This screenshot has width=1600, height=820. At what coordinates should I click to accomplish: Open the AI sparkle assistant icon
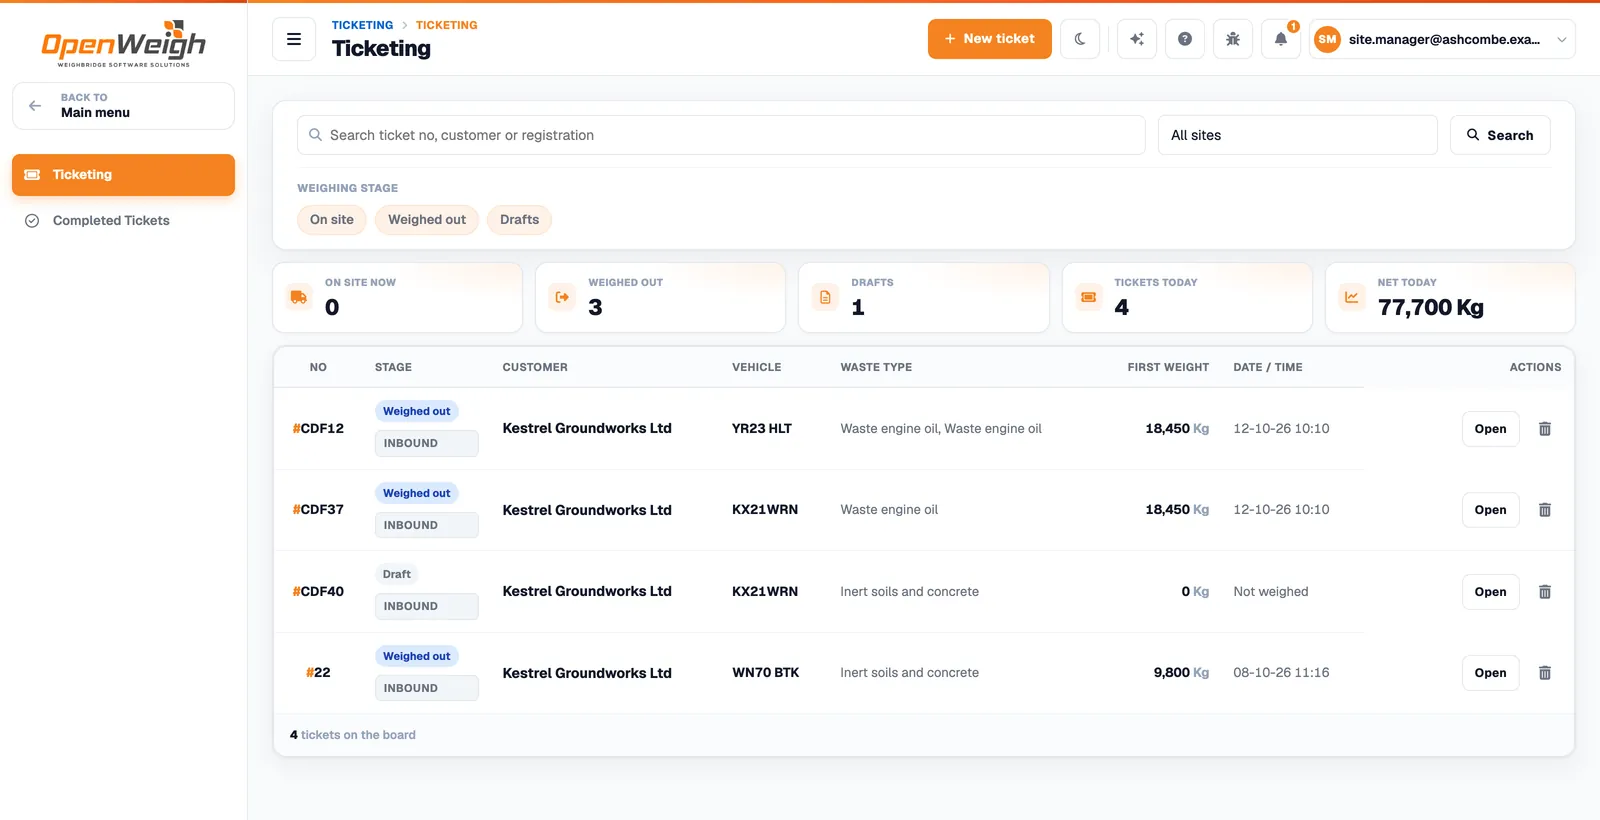click(1137, 39)
